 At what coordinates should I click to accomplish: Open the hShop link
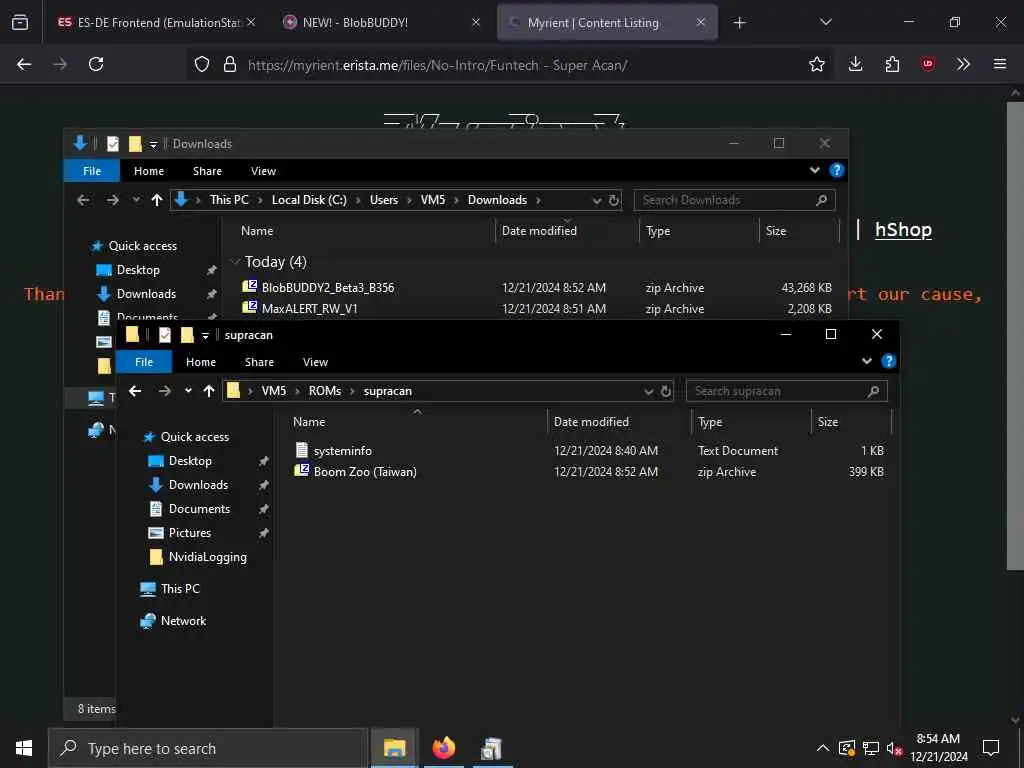903,230
